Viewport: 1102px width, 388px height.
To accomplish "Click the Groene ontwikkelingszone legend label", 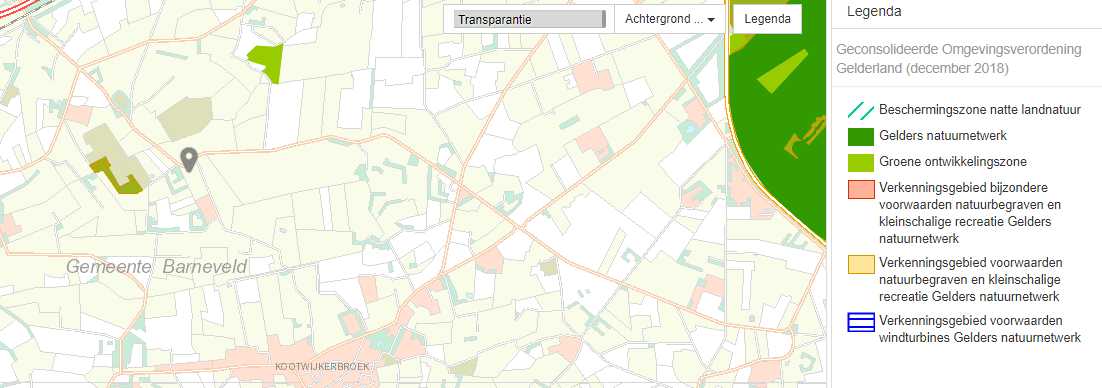I will click(952, 162).
